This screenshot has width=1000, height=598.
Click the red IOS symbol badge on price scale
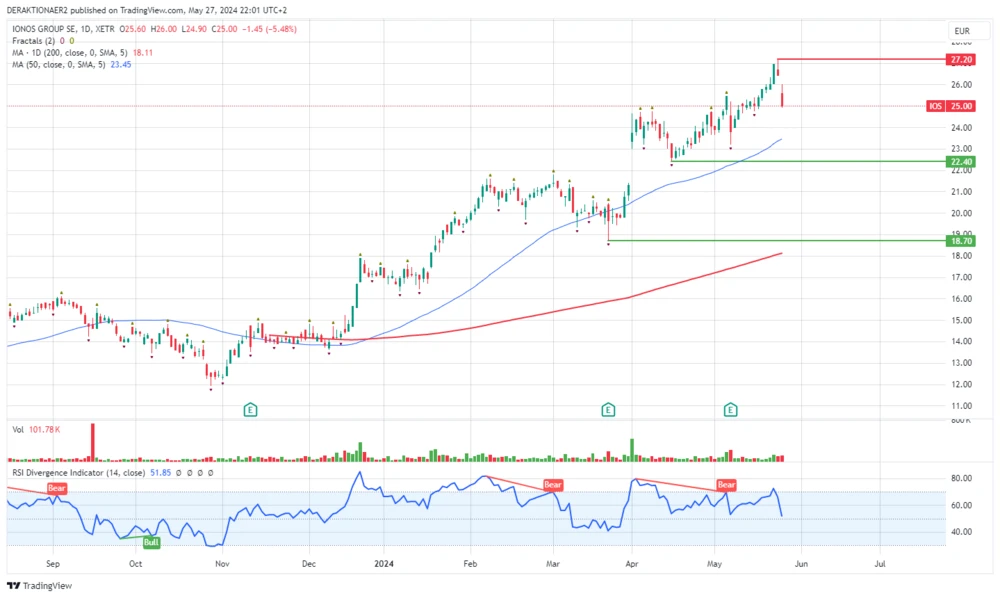coord(934,105)
